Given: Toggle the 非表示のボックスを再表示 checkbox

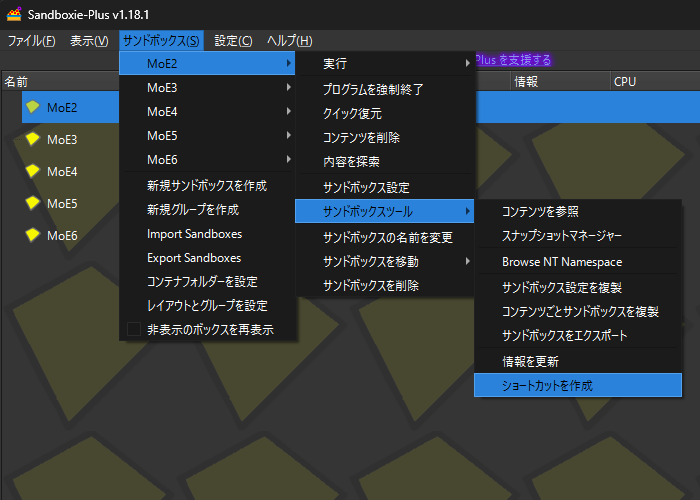Looking at the screenshot, I should coord(134,329).
